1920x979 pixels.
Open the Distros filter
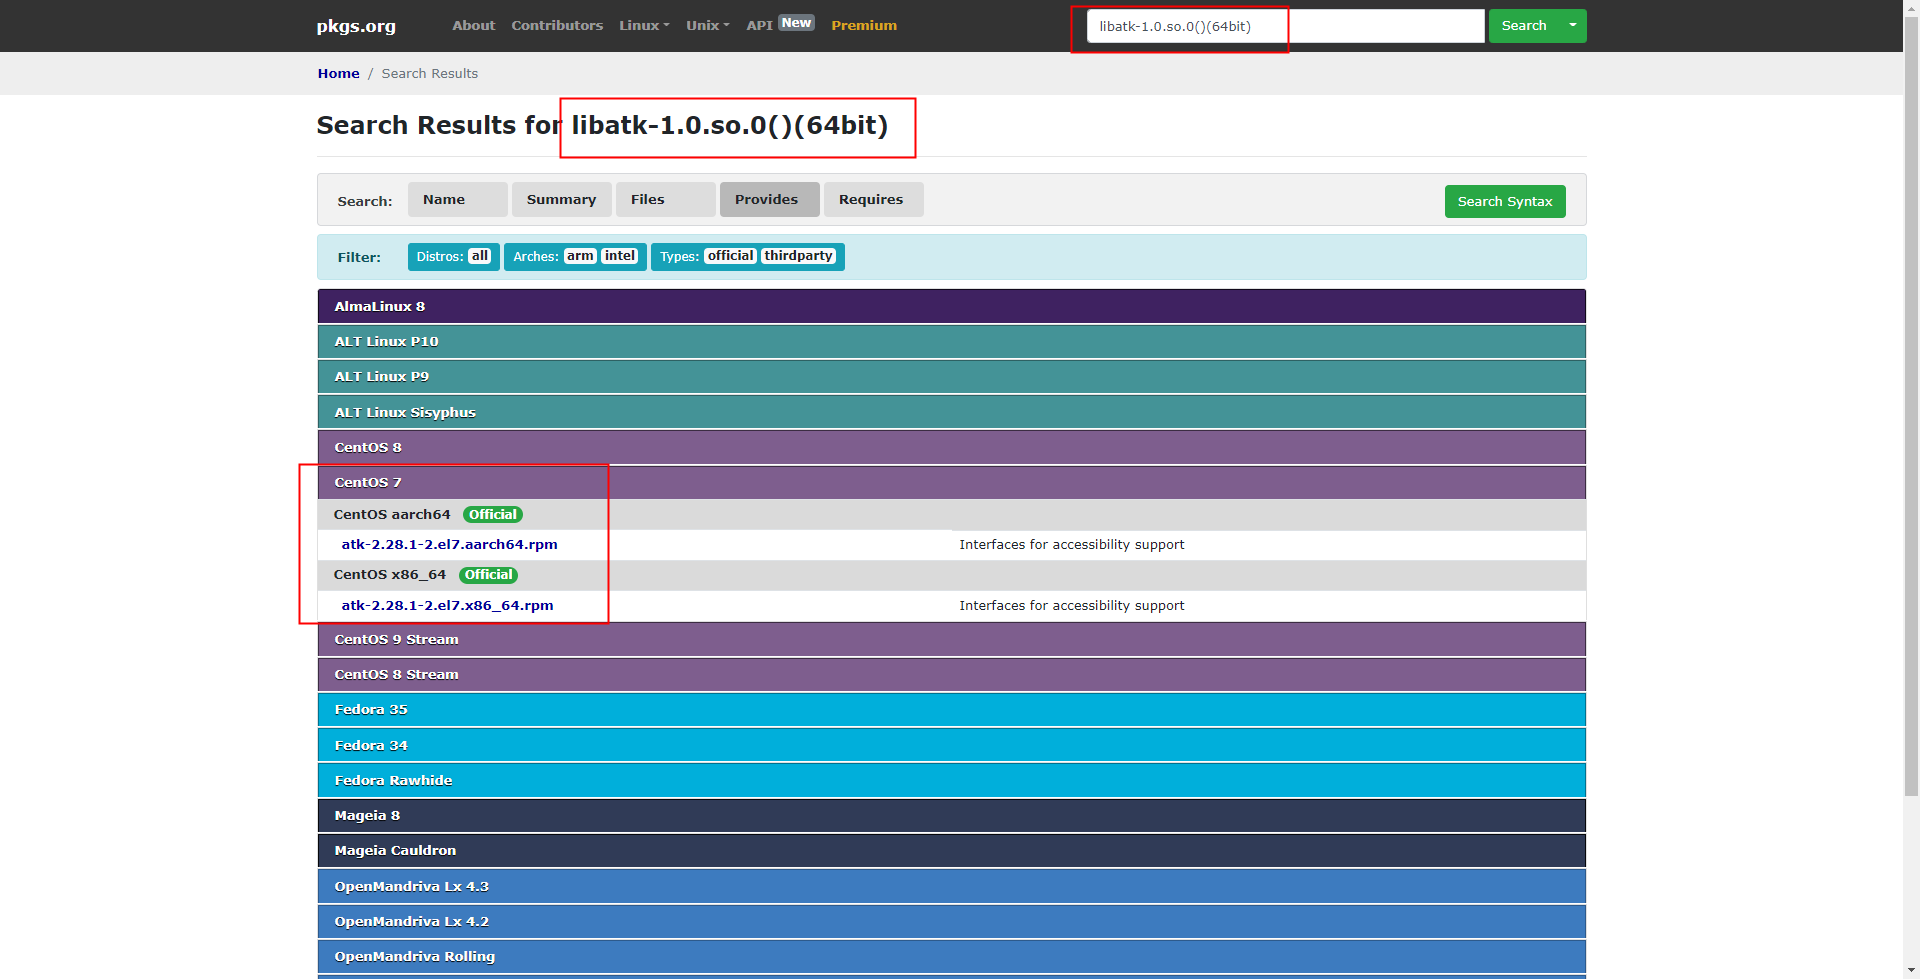click(453, 256)
